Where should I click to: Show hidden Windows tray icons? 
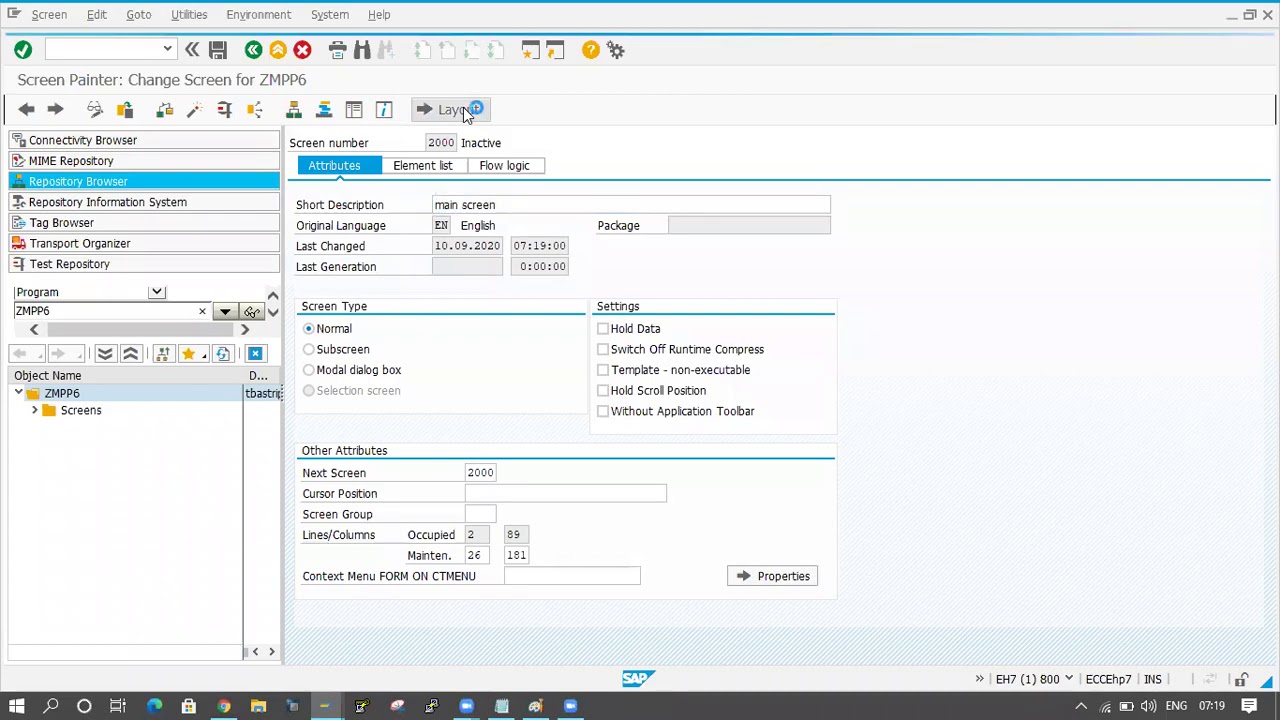(1081, 706)
